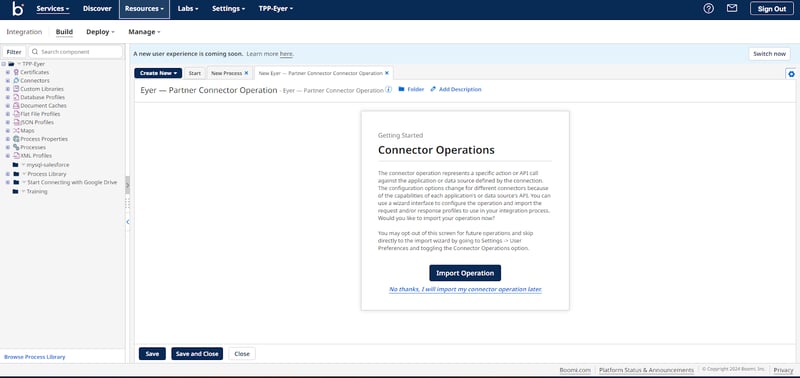
Task: Open the Deploy menu
Action: [100, 32]
